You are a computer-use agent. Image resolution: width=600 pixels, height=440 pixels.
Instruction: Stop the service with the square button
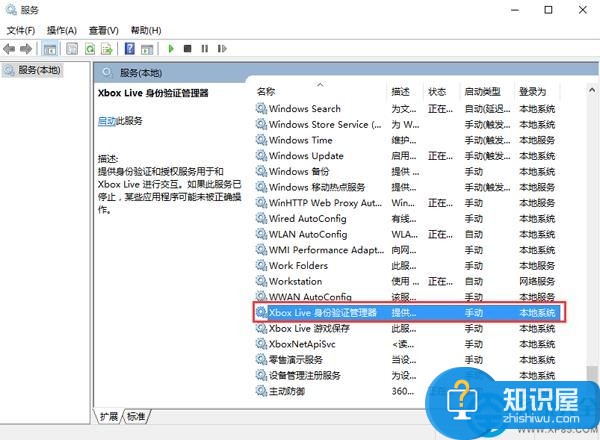[x=188, y=49]
